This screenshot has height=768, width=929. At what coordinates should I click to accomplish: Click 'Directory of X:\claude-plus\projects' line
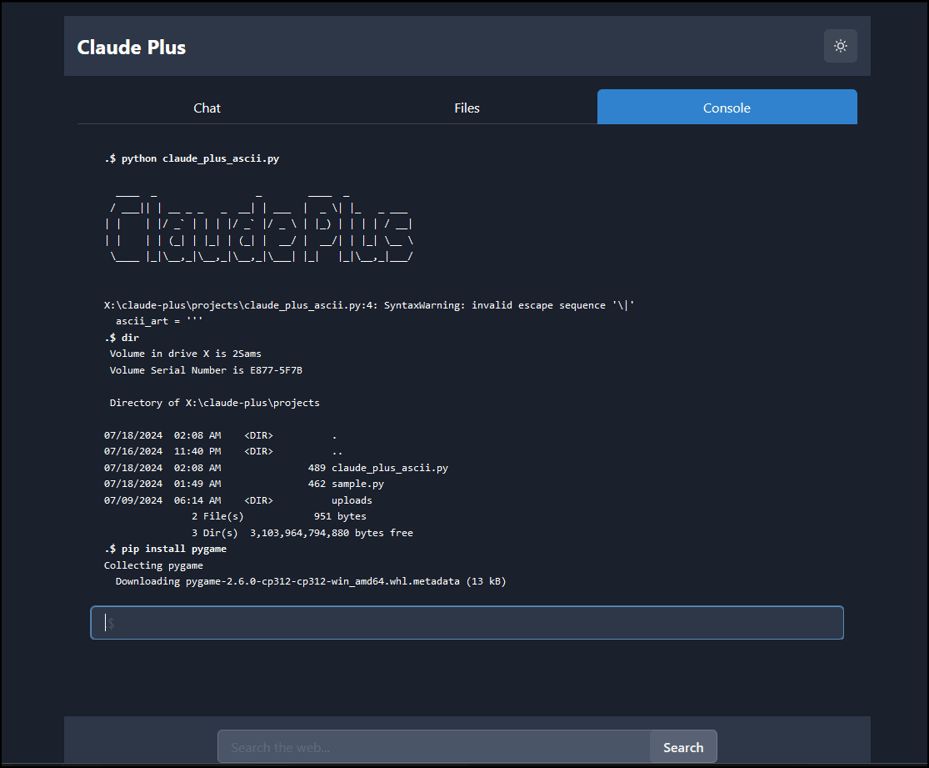pyautogui.click(x=214, y=403)
